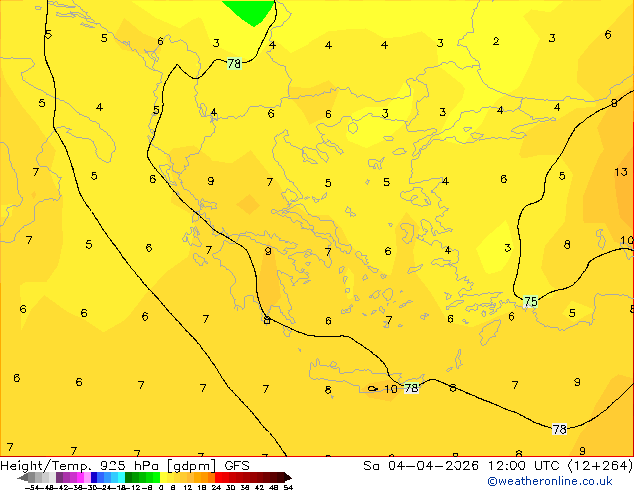Click the "78" contour label beside the 10 value
634x490 pixels.
tap(411, 388)
